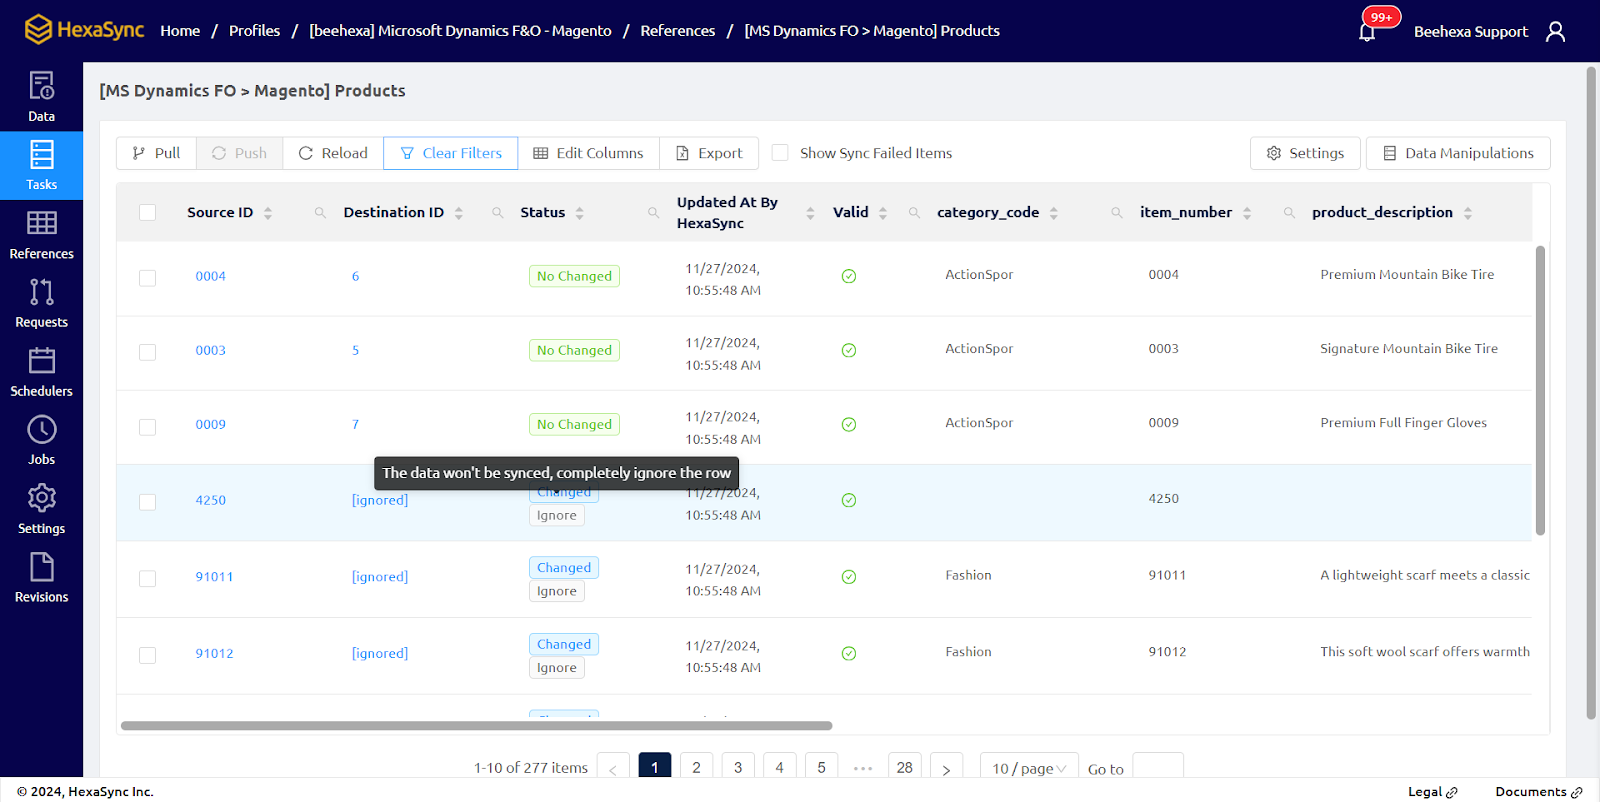Select checkbox for row 0009
Viewport: 1600px width, 802px height.
tap(147, 427)
